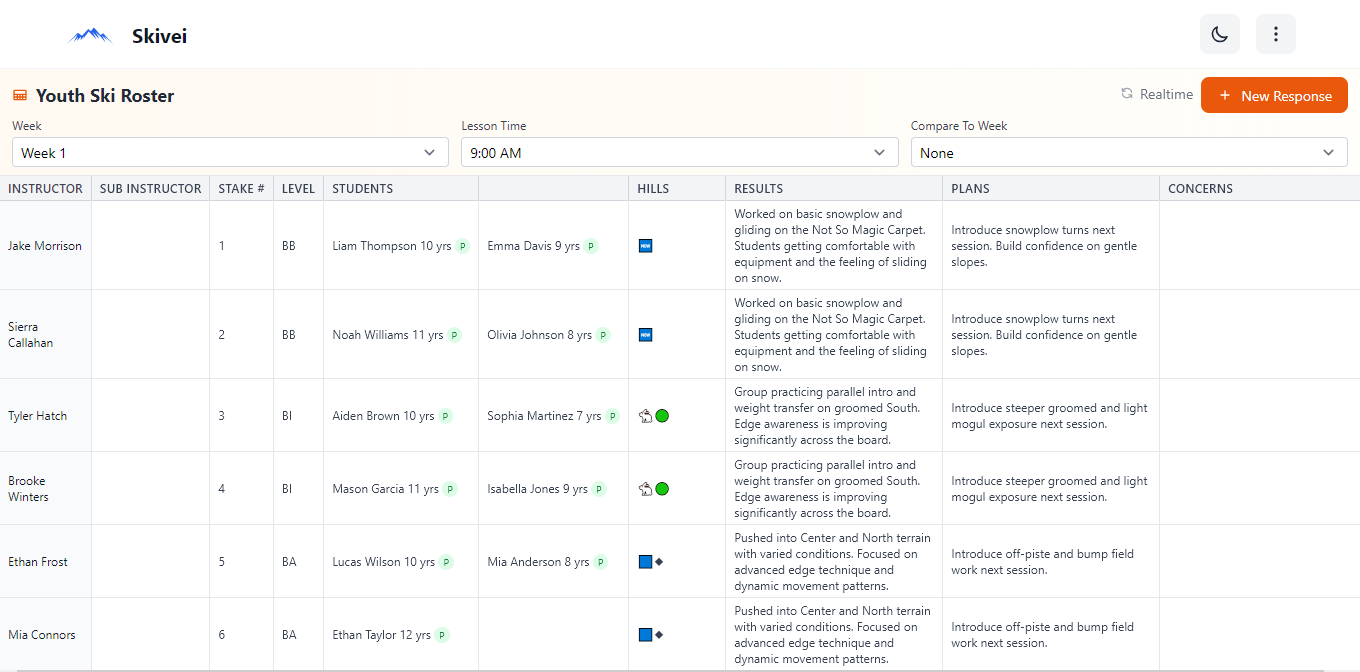Click the green circle in Tyler Hatch's row
Image resolution: width=1360 pixels, height=672 pixels.
662,416
